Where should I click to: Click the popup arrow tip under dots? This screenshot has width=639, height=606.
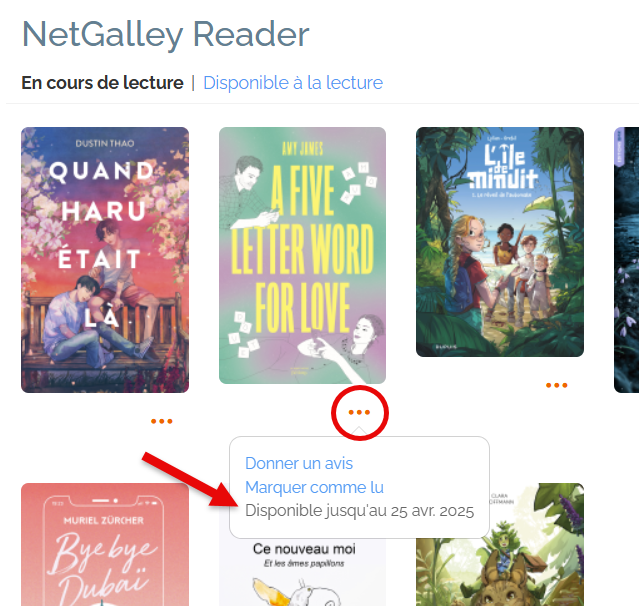click(x=359, y=431)
